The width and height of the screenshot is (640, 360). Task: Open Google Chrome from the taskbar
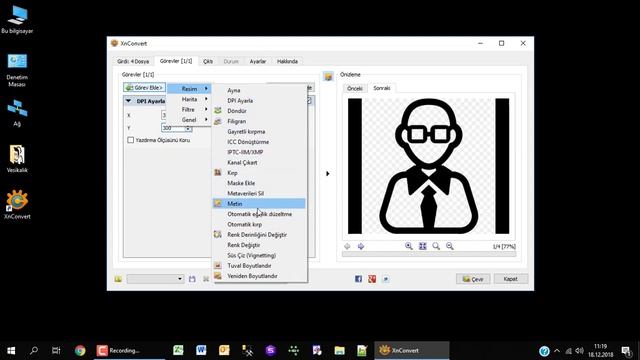click(80, 350)
